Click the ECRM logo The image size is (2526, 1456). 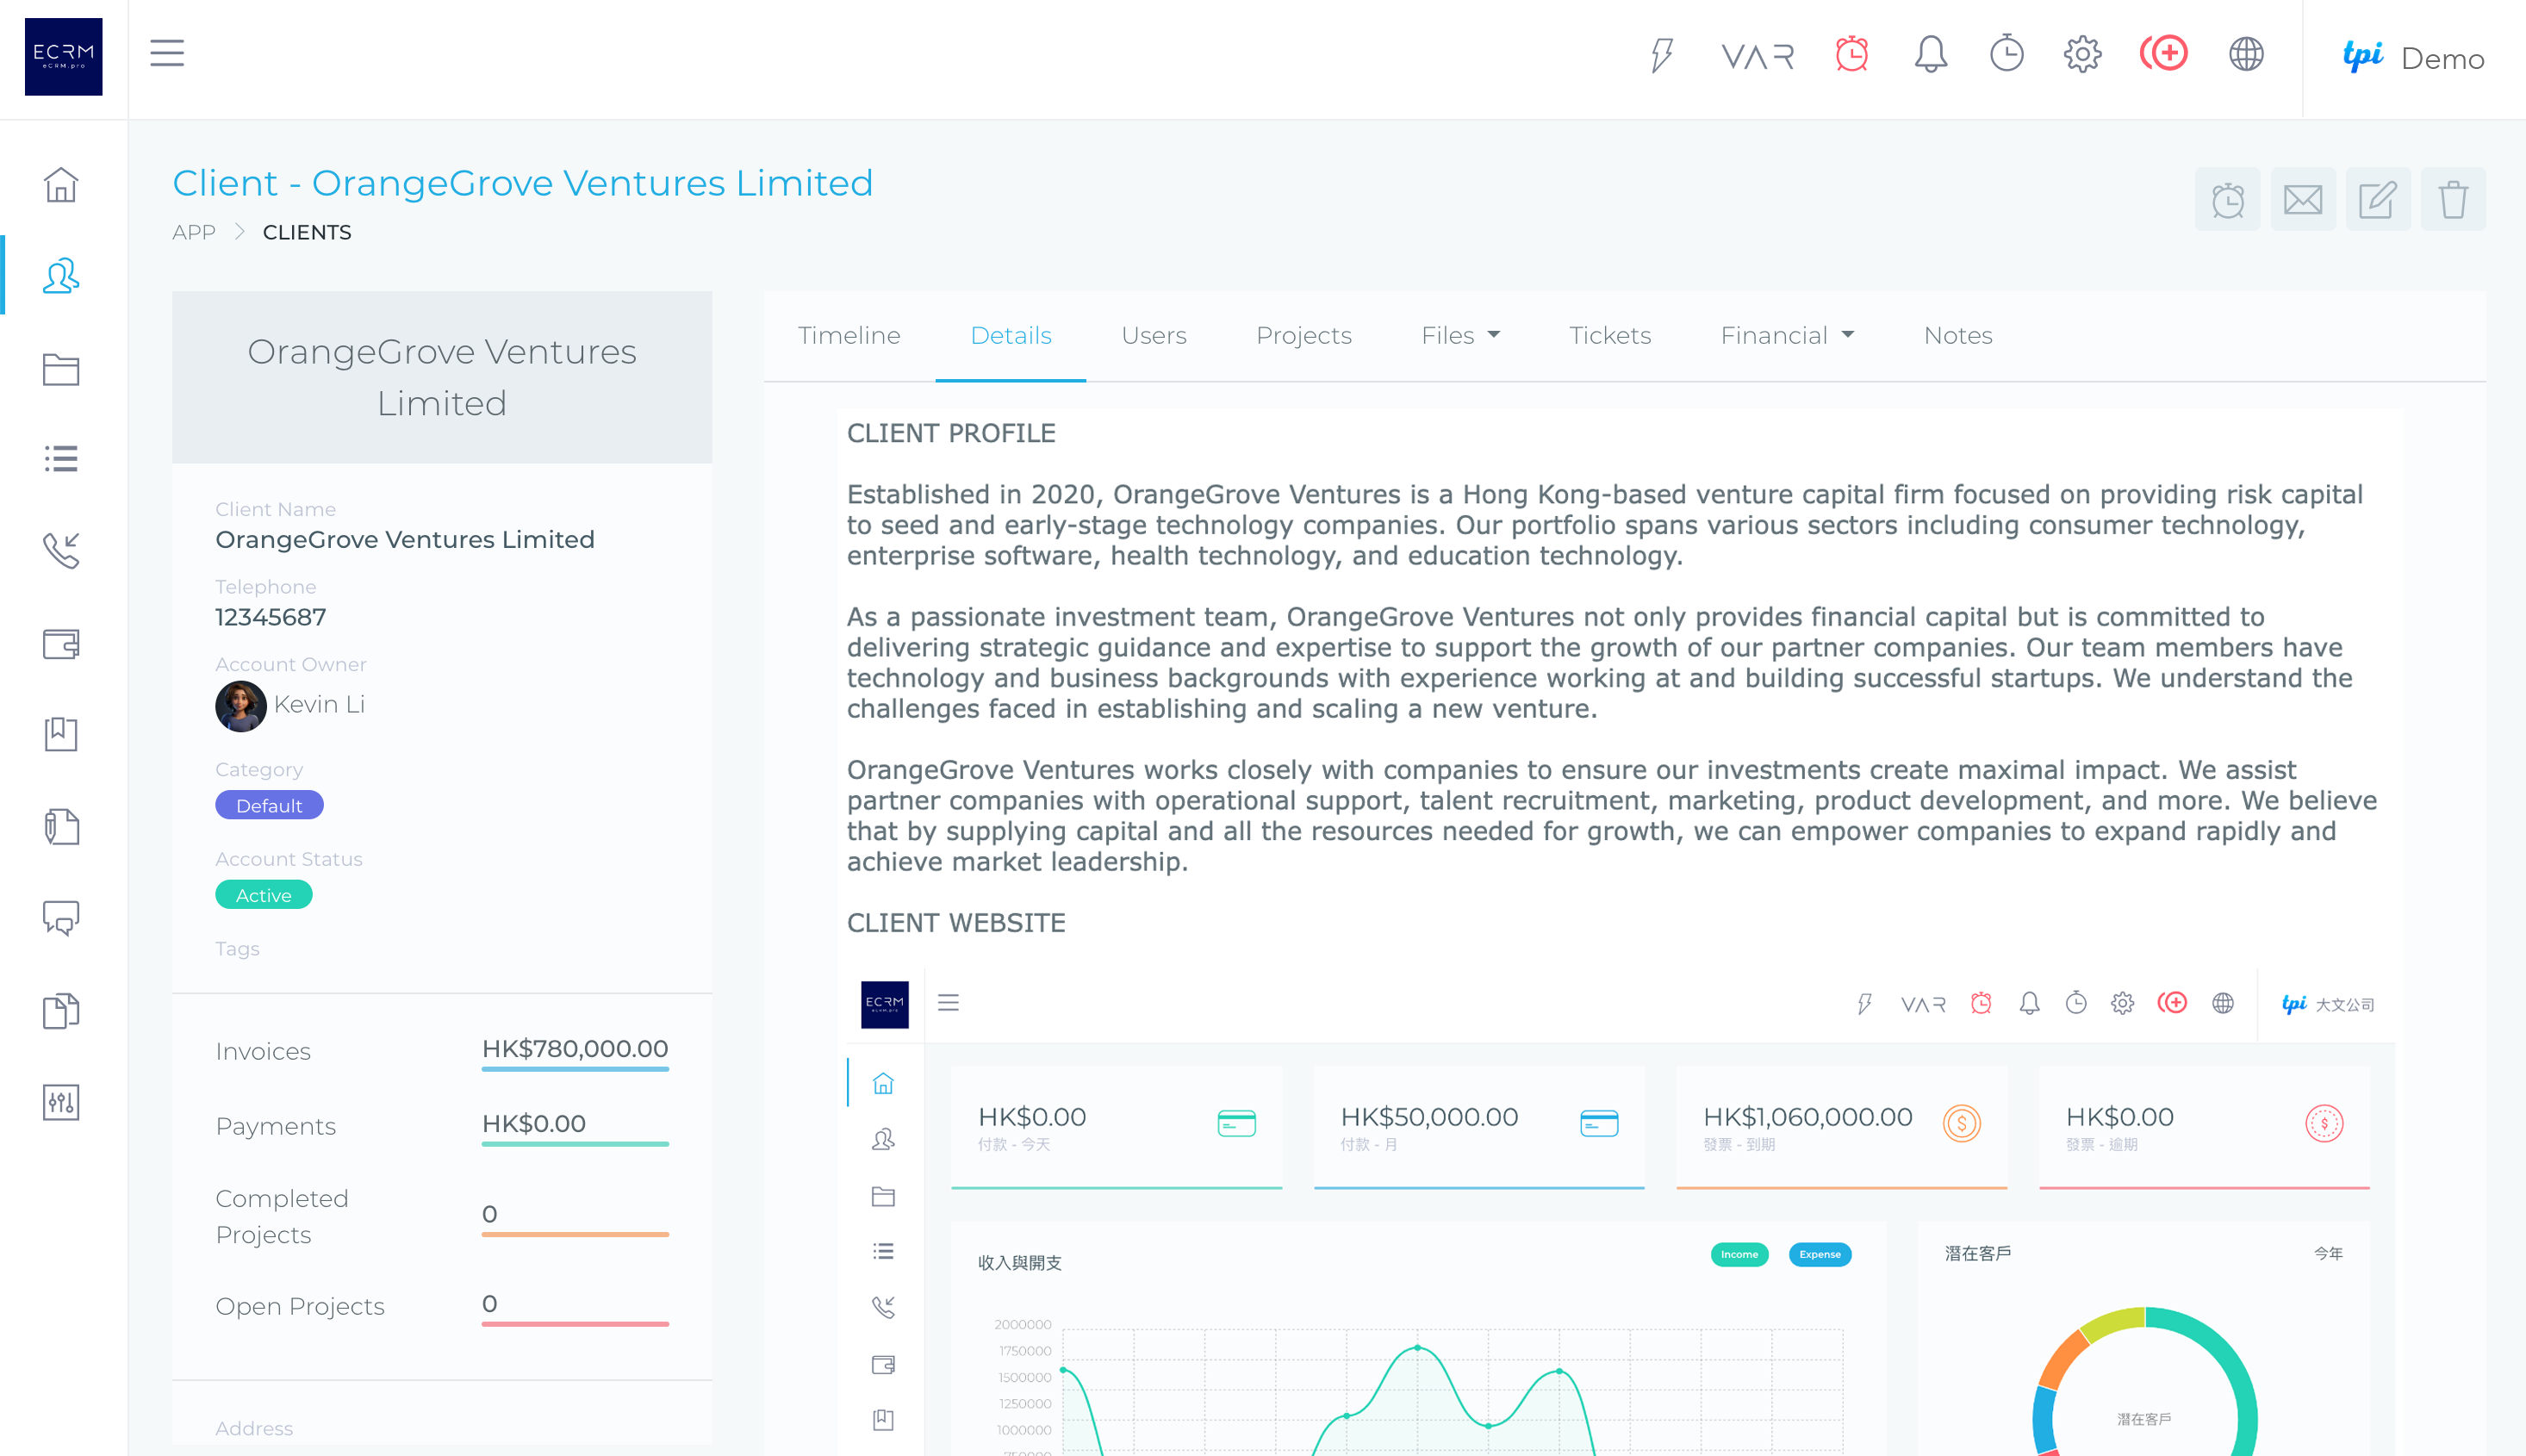click(63, 57)
